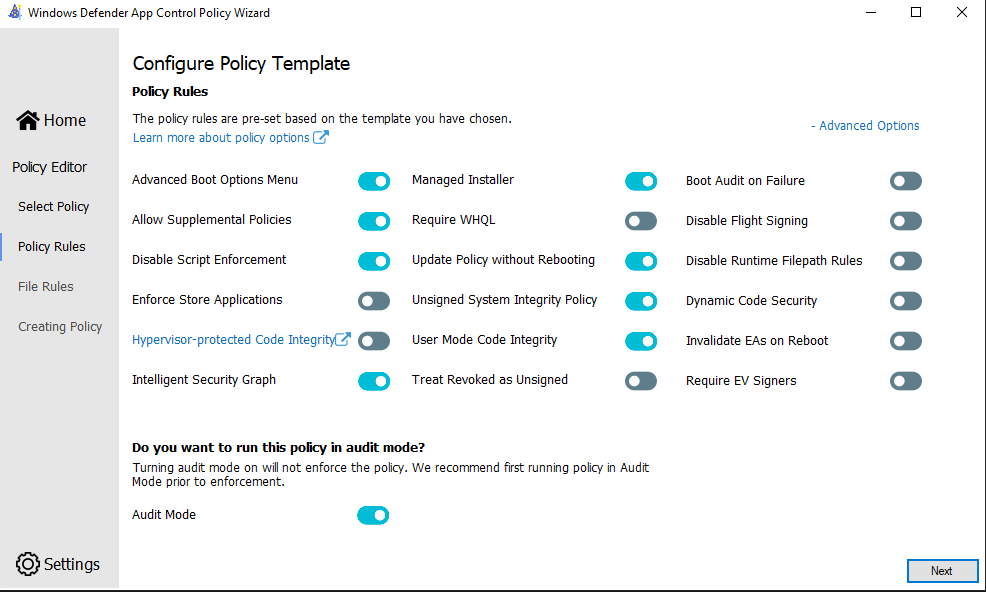Click the wizard app icon in title bar
The height and width of the screenshot is (592, 986).
click(14, 13)
